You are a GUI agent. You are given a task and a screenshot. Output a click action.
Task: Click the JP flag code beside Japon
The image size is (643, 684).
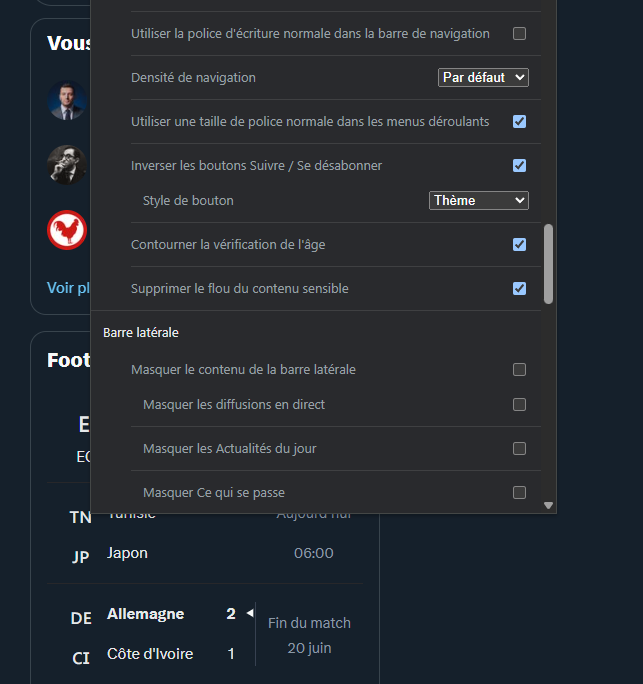pyautogui.click(x=81, y=557)
